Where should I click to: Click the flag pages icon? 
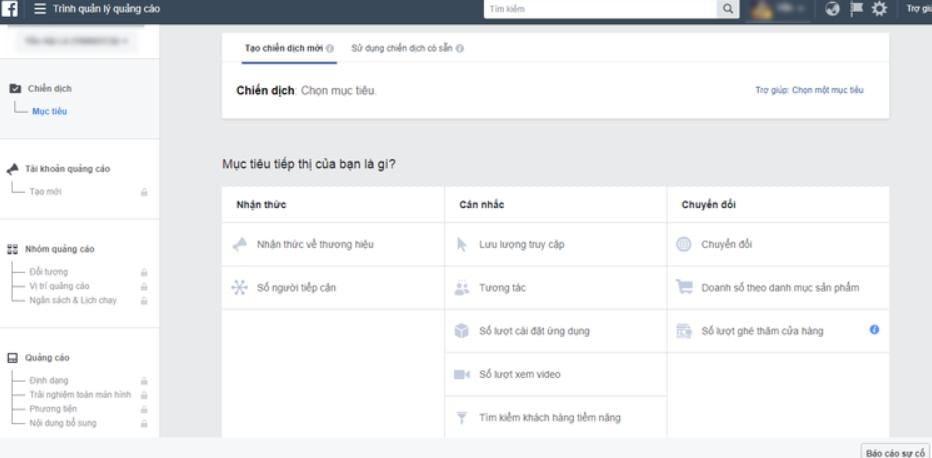point(857,9)
